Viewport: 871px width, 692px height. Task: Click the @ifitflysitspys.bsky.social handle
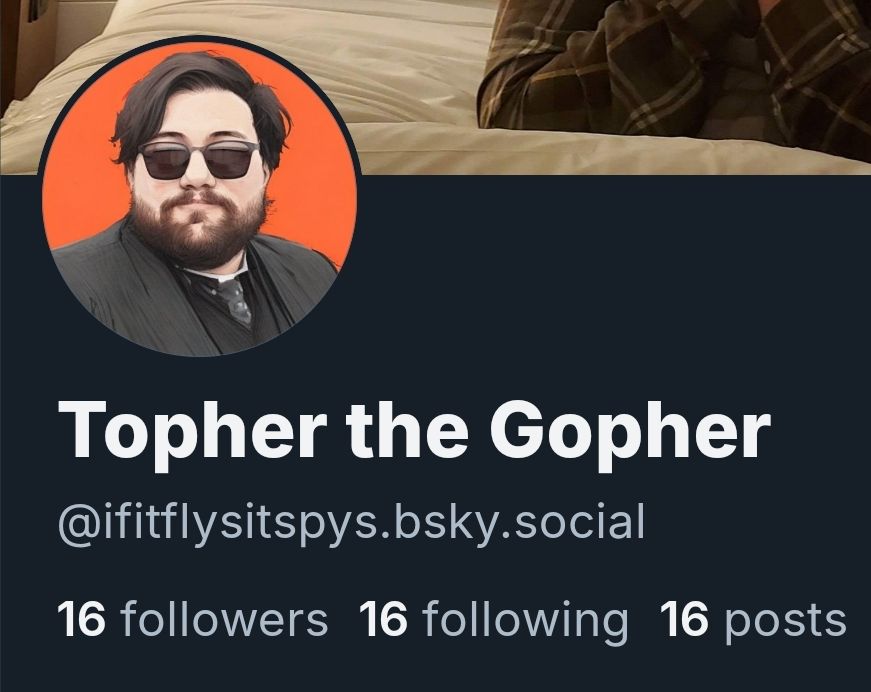[351, 521]
